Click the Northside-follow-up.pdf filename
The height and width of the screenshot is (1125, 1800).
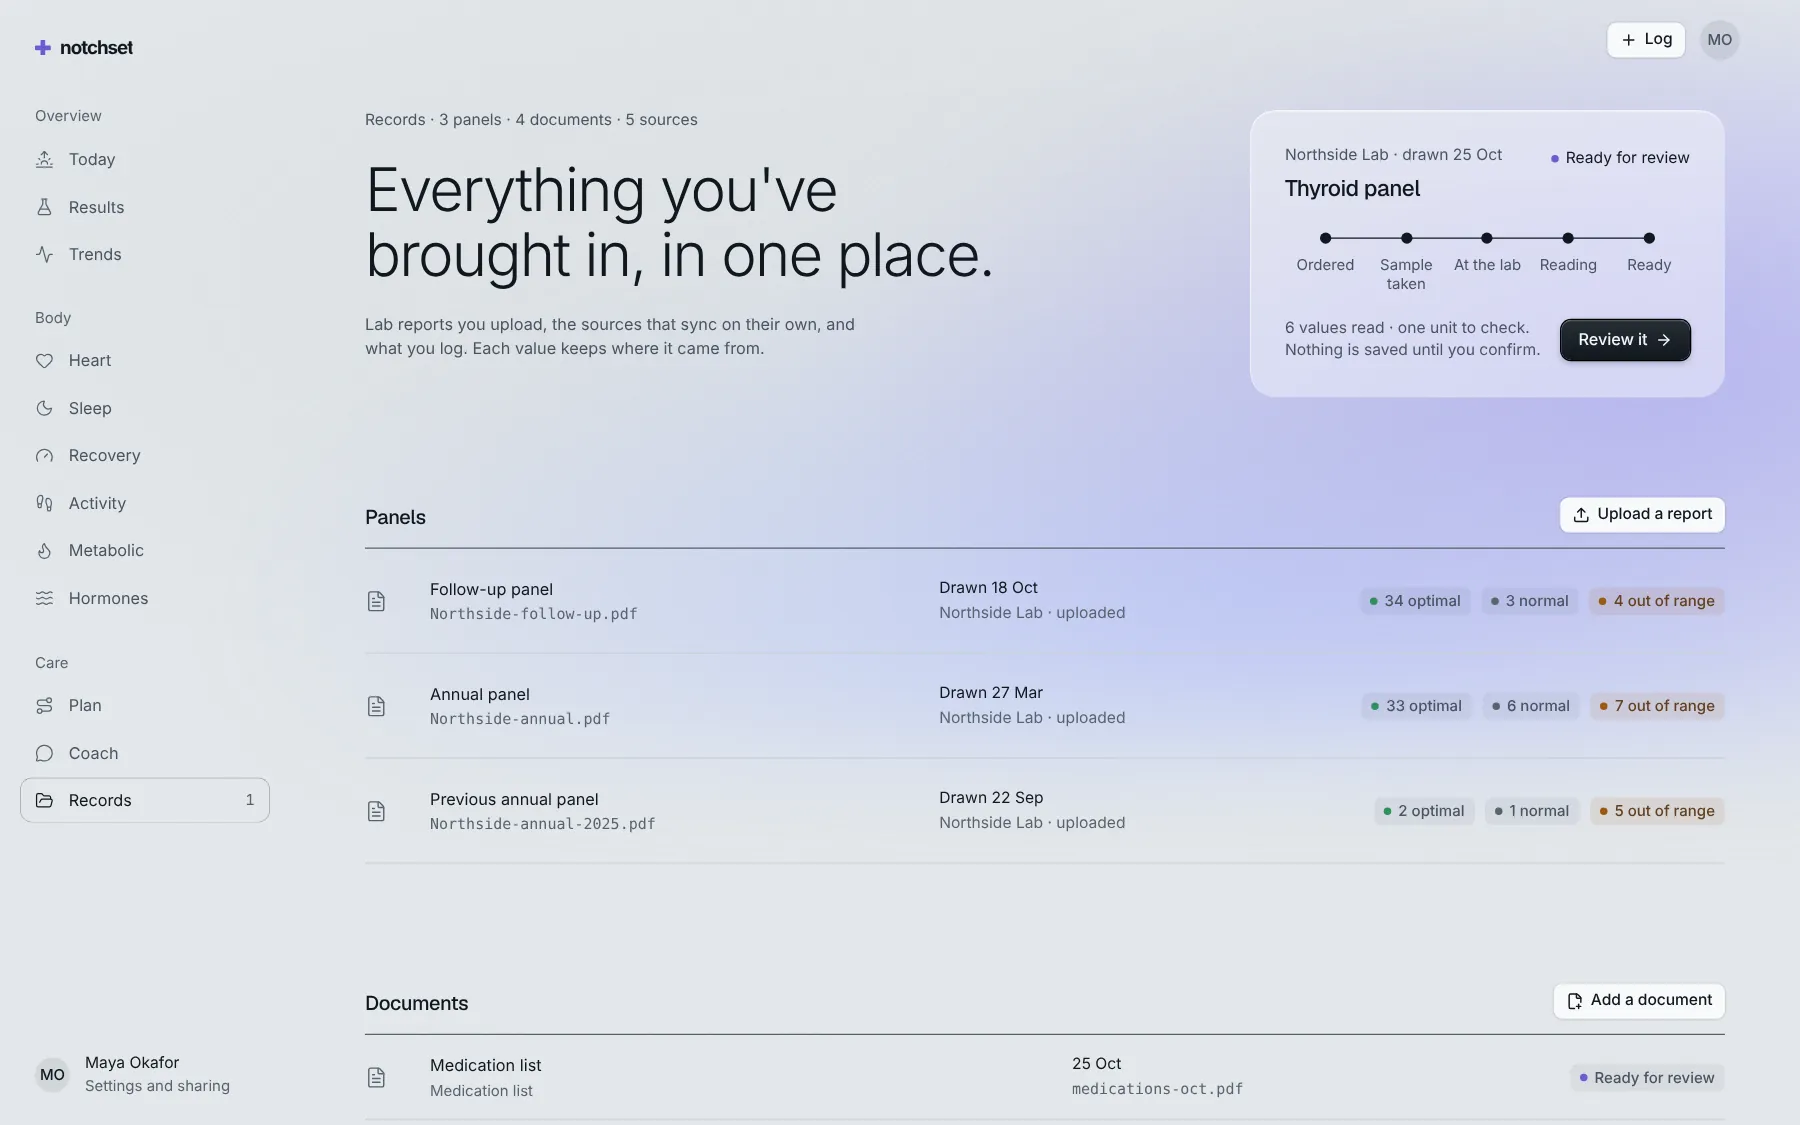point(533,614)
